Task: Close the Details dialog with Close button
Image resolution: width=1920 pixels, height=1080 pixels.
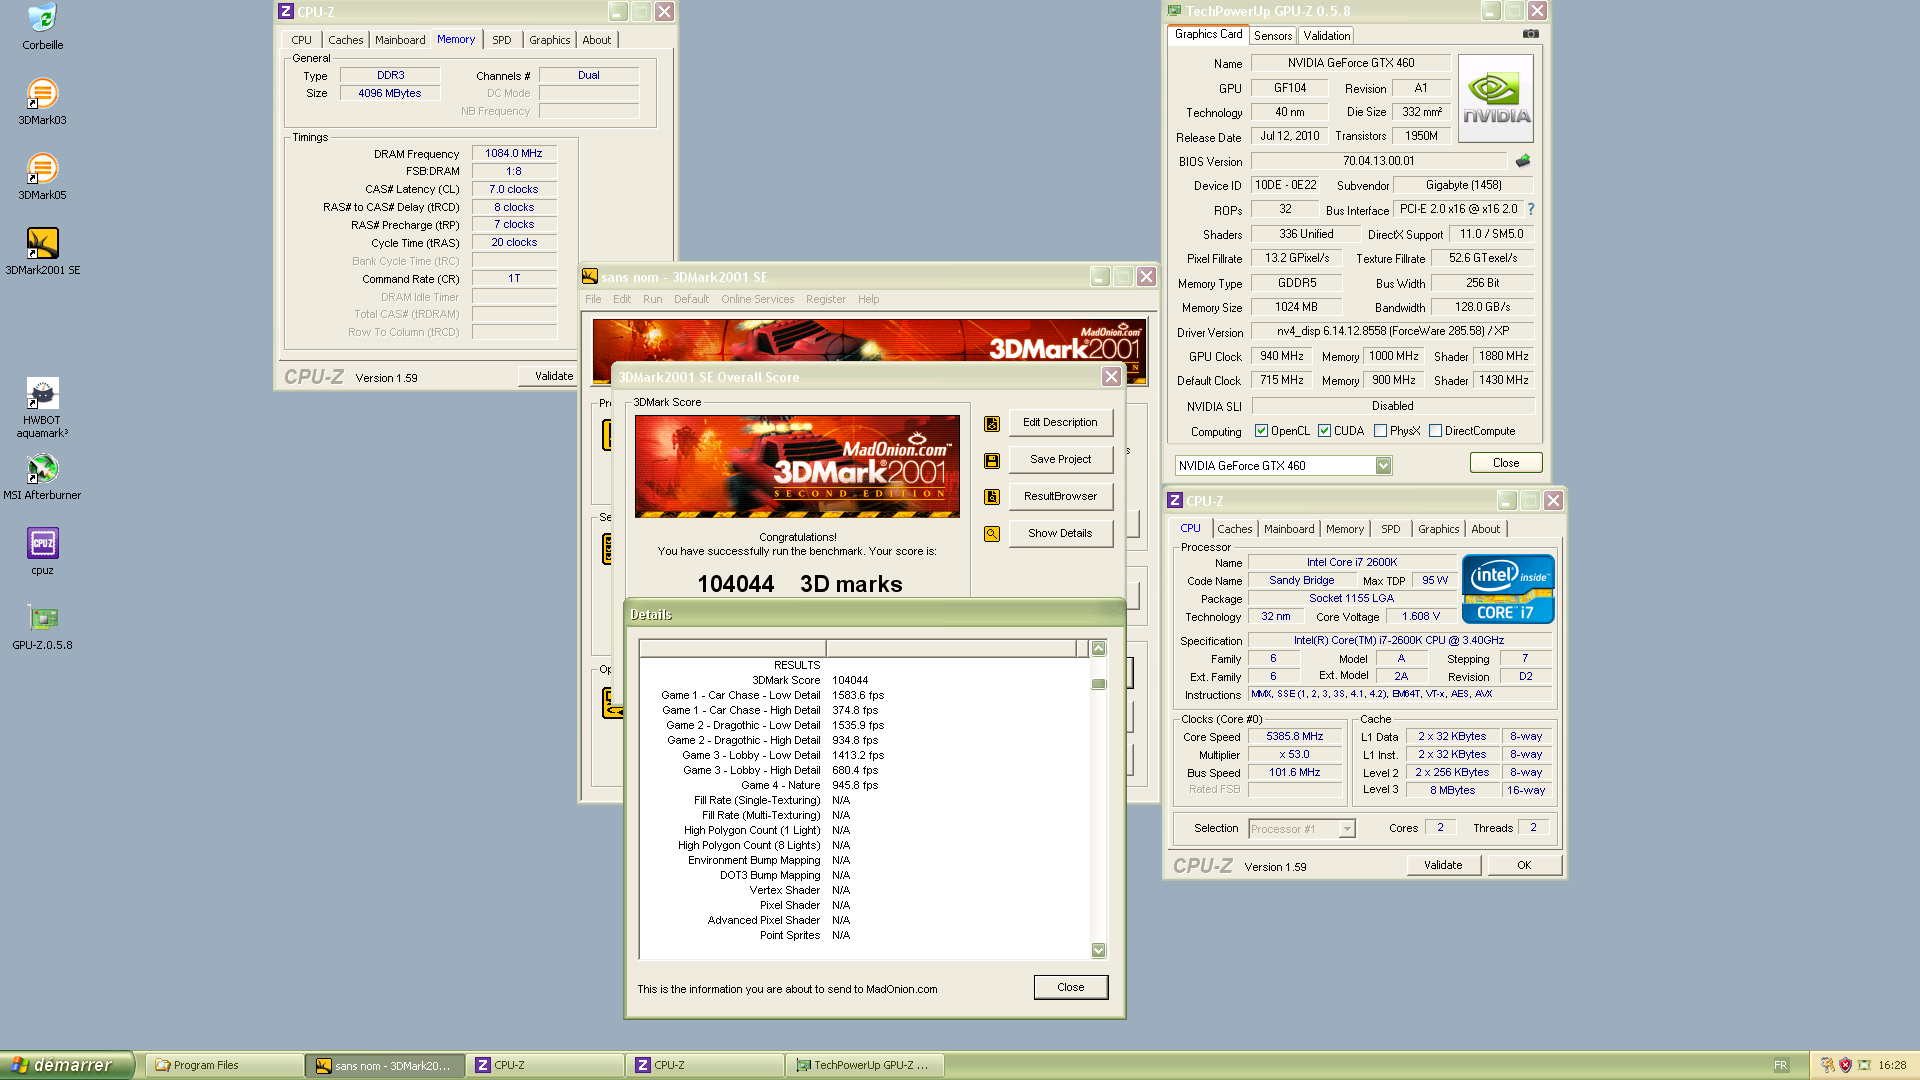Action: click(x=1070, y=987)
